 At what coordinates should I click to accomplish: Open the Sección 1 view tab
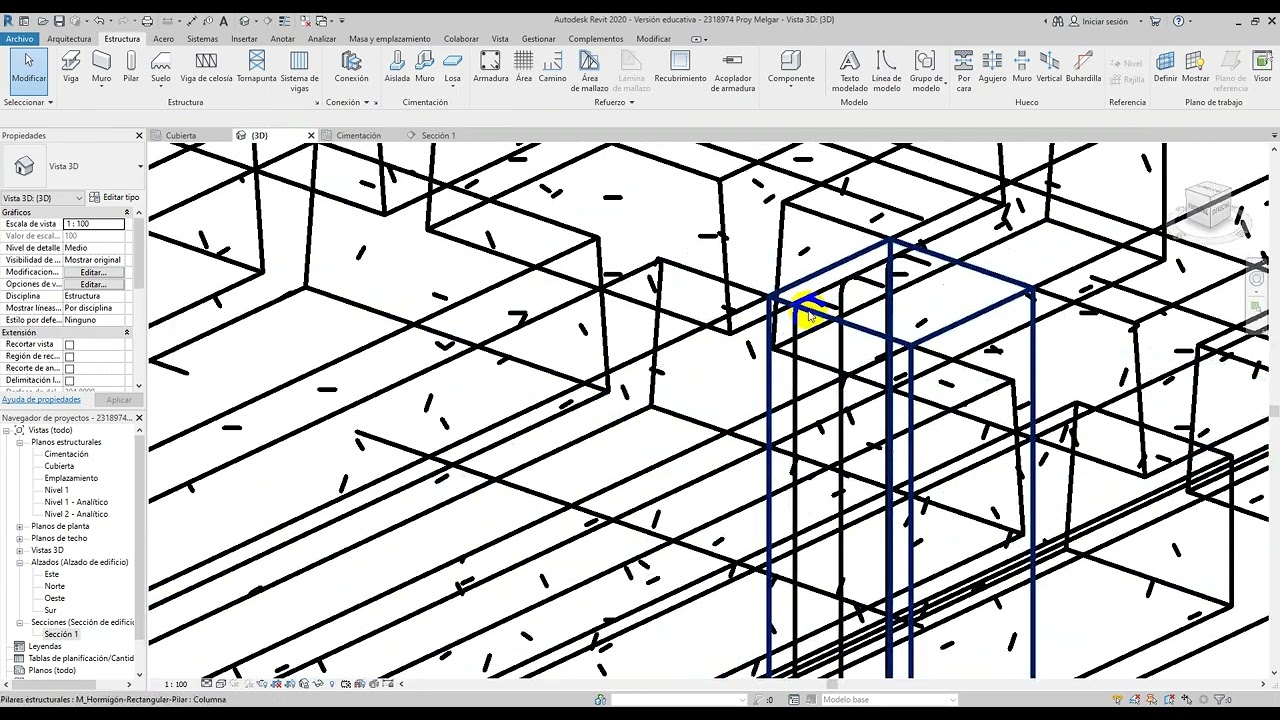(x=438, y=135)
